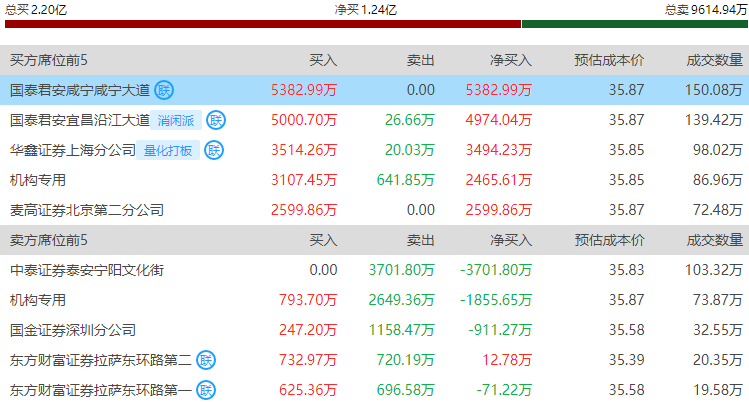
Task: Click sell amount 3701.80万 in 卖出 column
Action: coord(401,270)
